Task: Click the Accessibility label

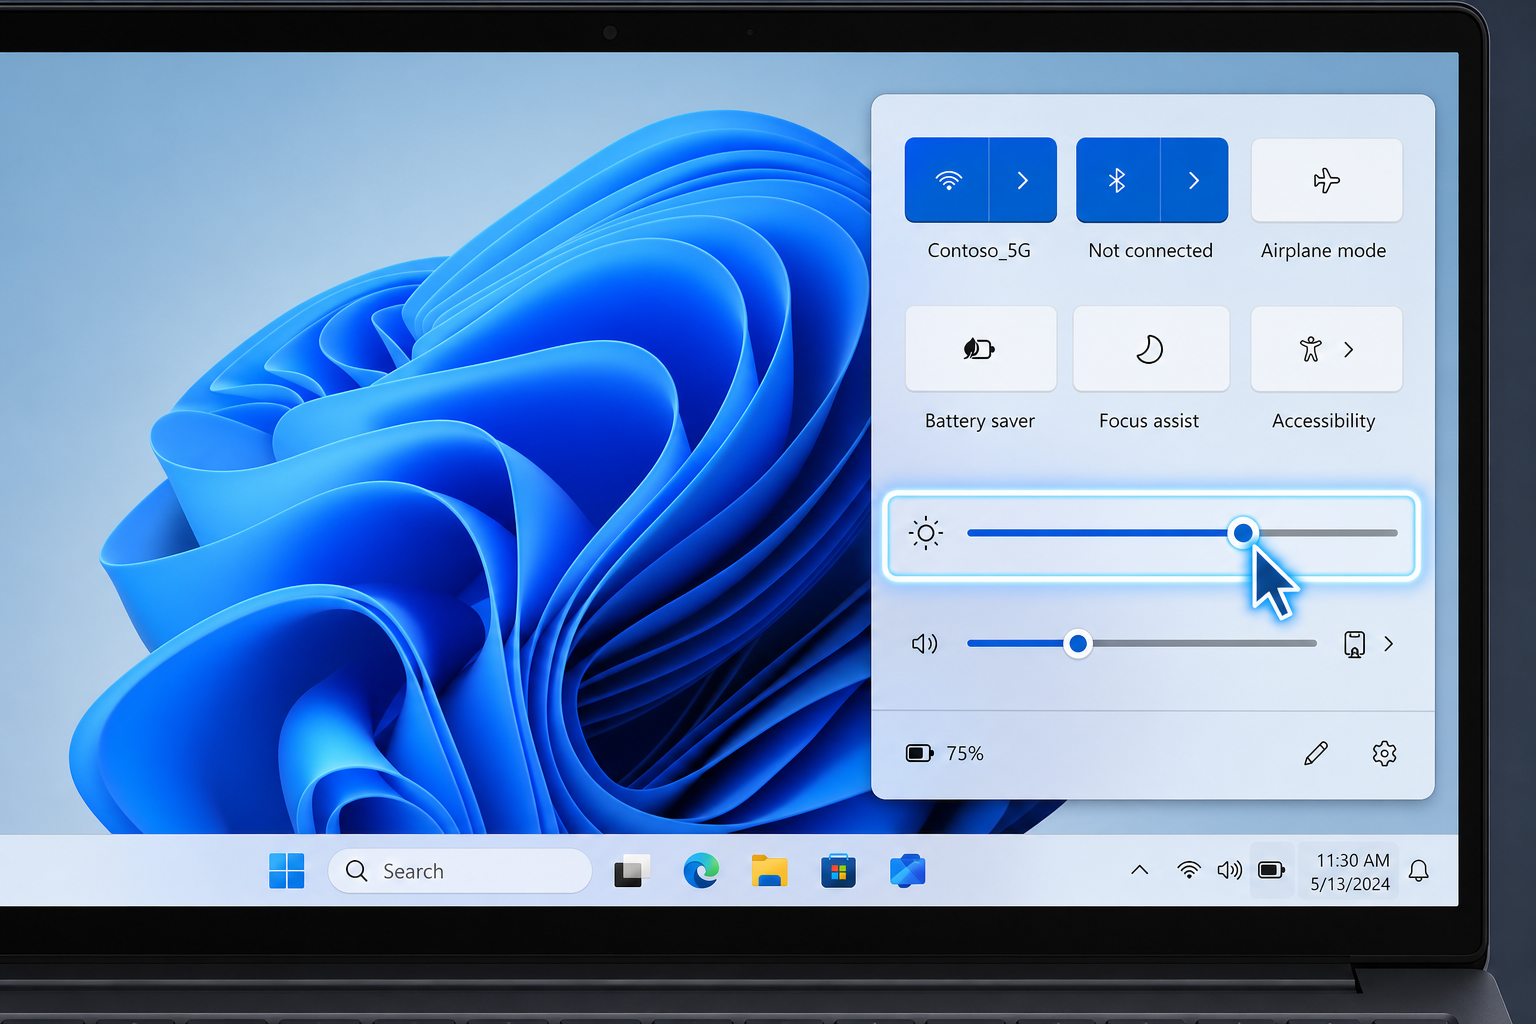Action: click(x=1323, y=421)
